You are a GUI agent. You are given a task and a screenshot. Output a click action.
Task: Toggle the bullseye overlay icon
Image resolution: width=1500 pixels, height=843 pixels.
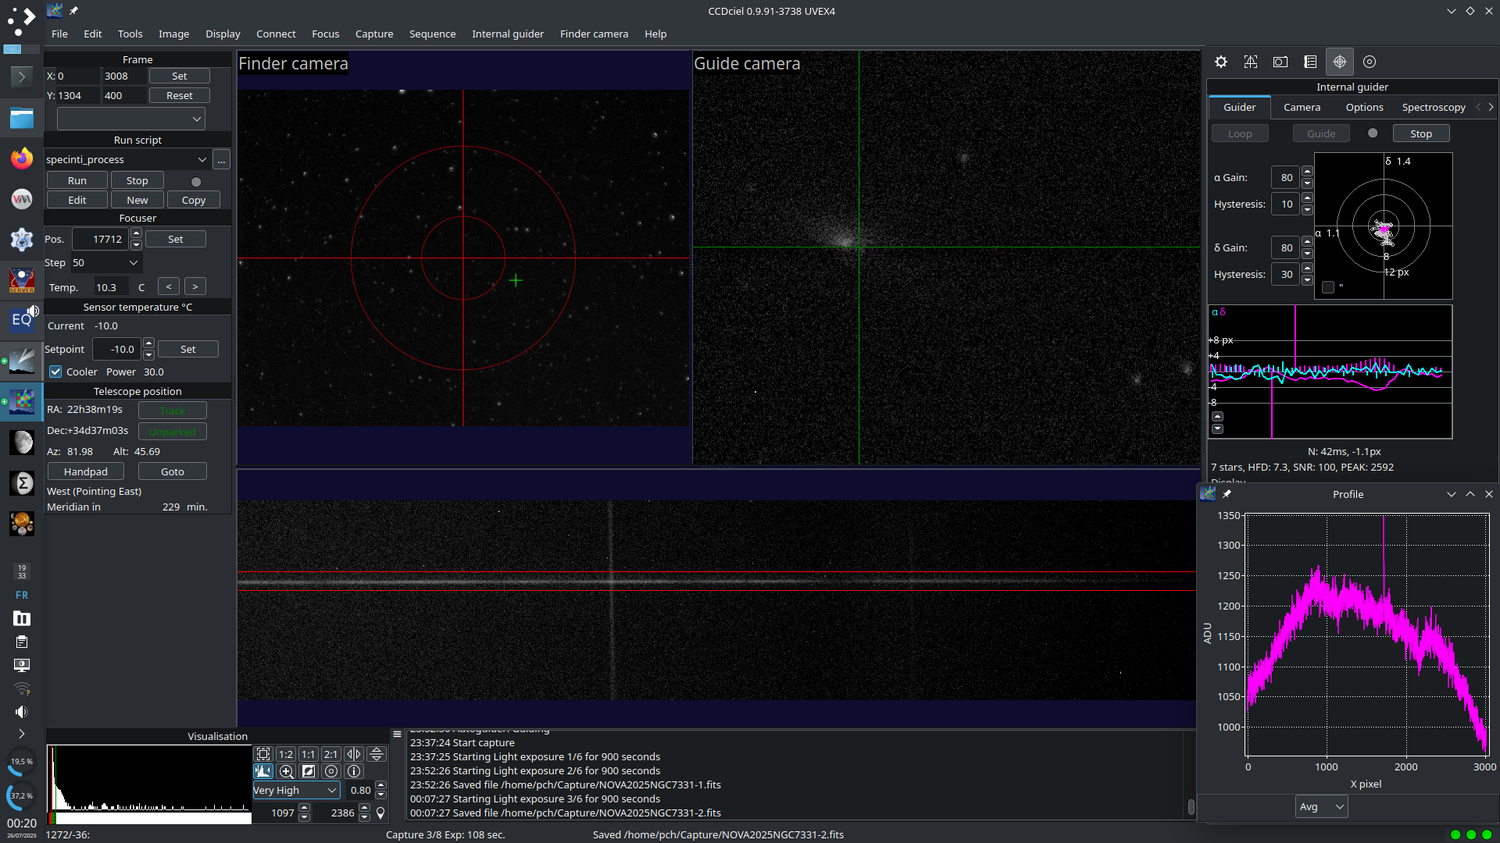click(331, 771)
